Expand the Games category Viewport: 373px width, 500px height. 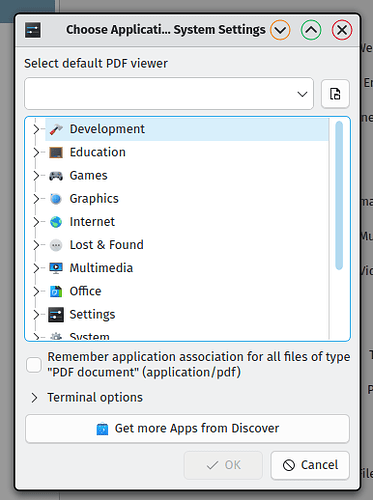36,176
